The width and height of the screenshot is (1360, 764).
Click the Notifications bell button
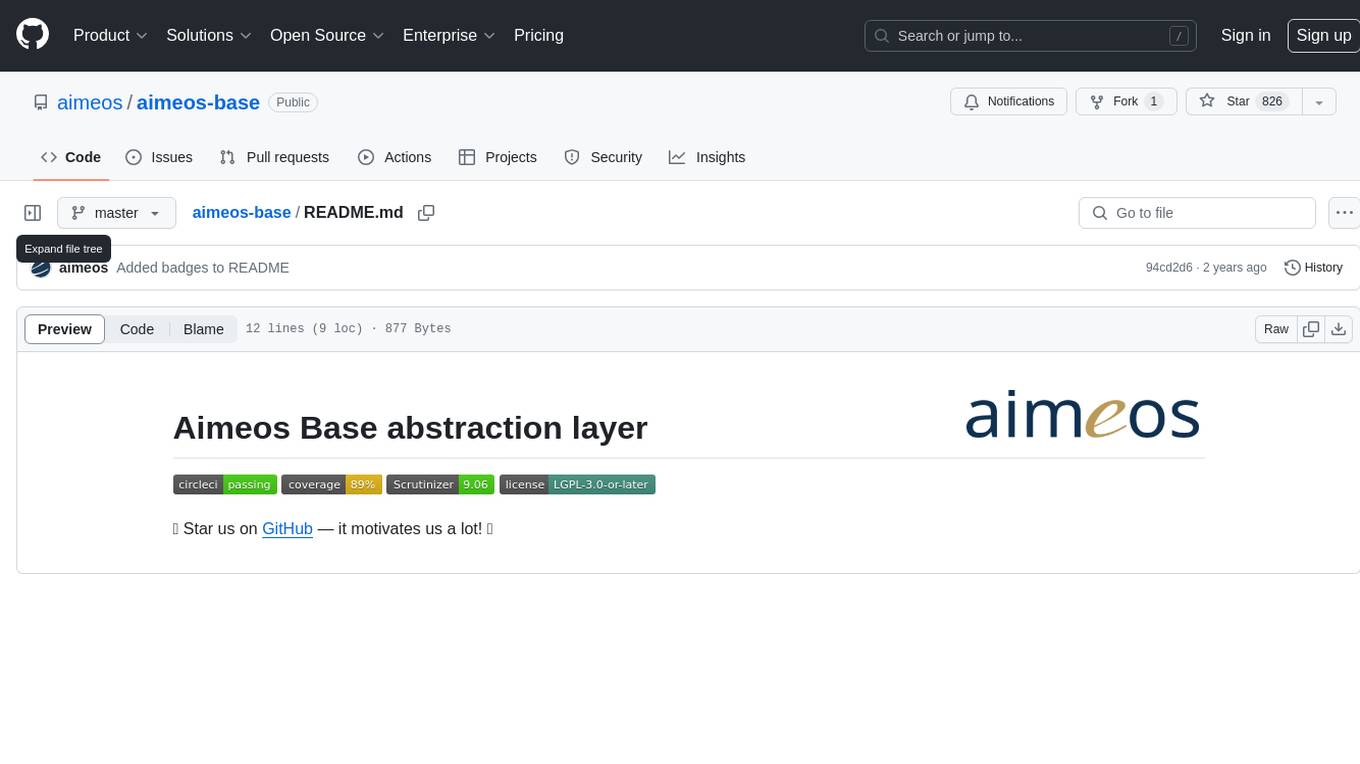coord(1009,102)
